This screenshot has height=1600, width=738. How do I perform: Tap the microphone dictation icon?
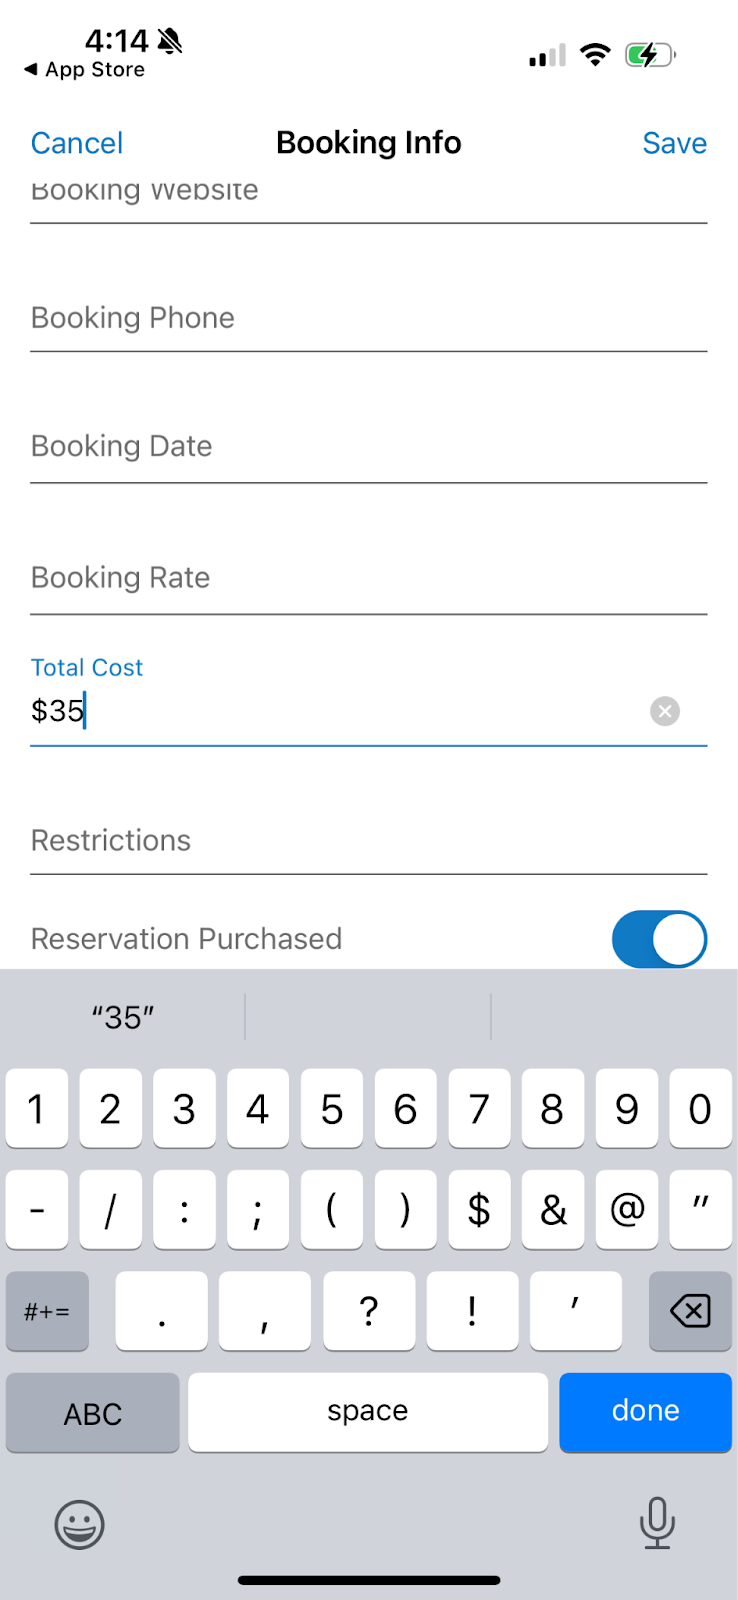657,1523
